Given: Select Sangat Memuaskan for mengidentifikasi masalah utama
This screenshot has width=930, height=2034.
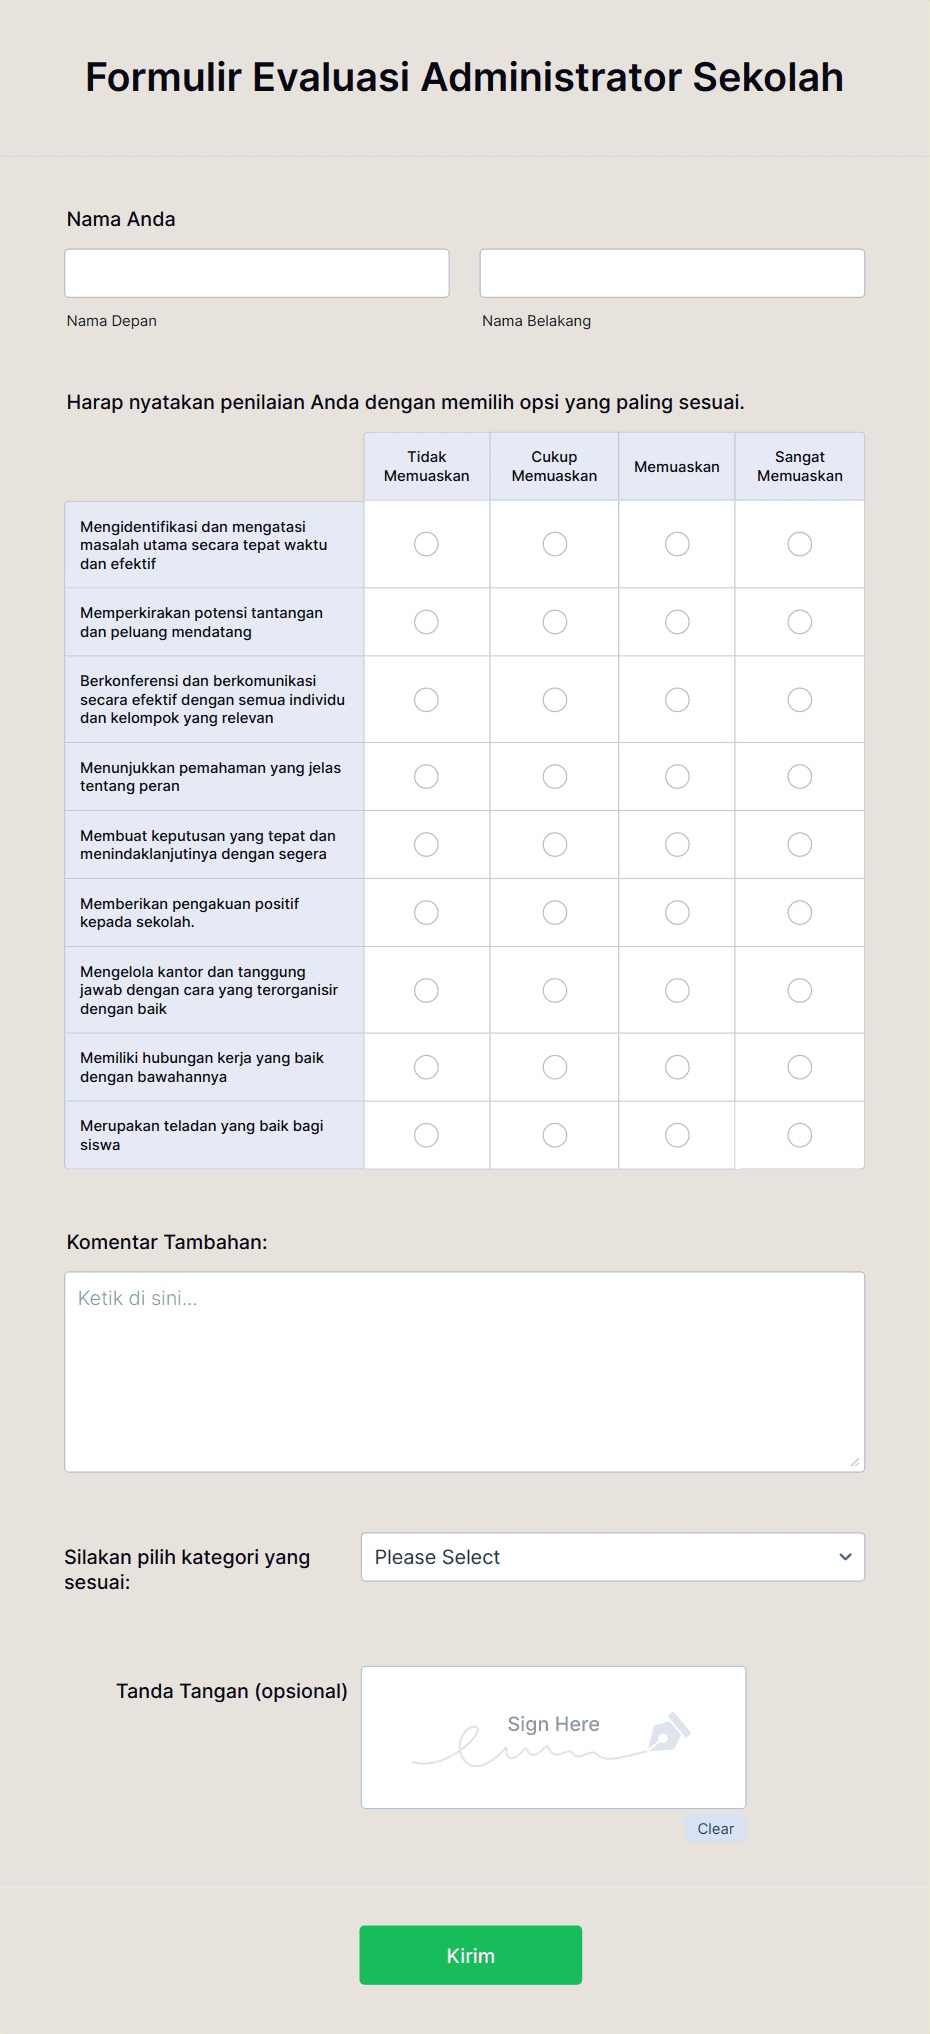Looking at the screenshot, I should (799, 544).
